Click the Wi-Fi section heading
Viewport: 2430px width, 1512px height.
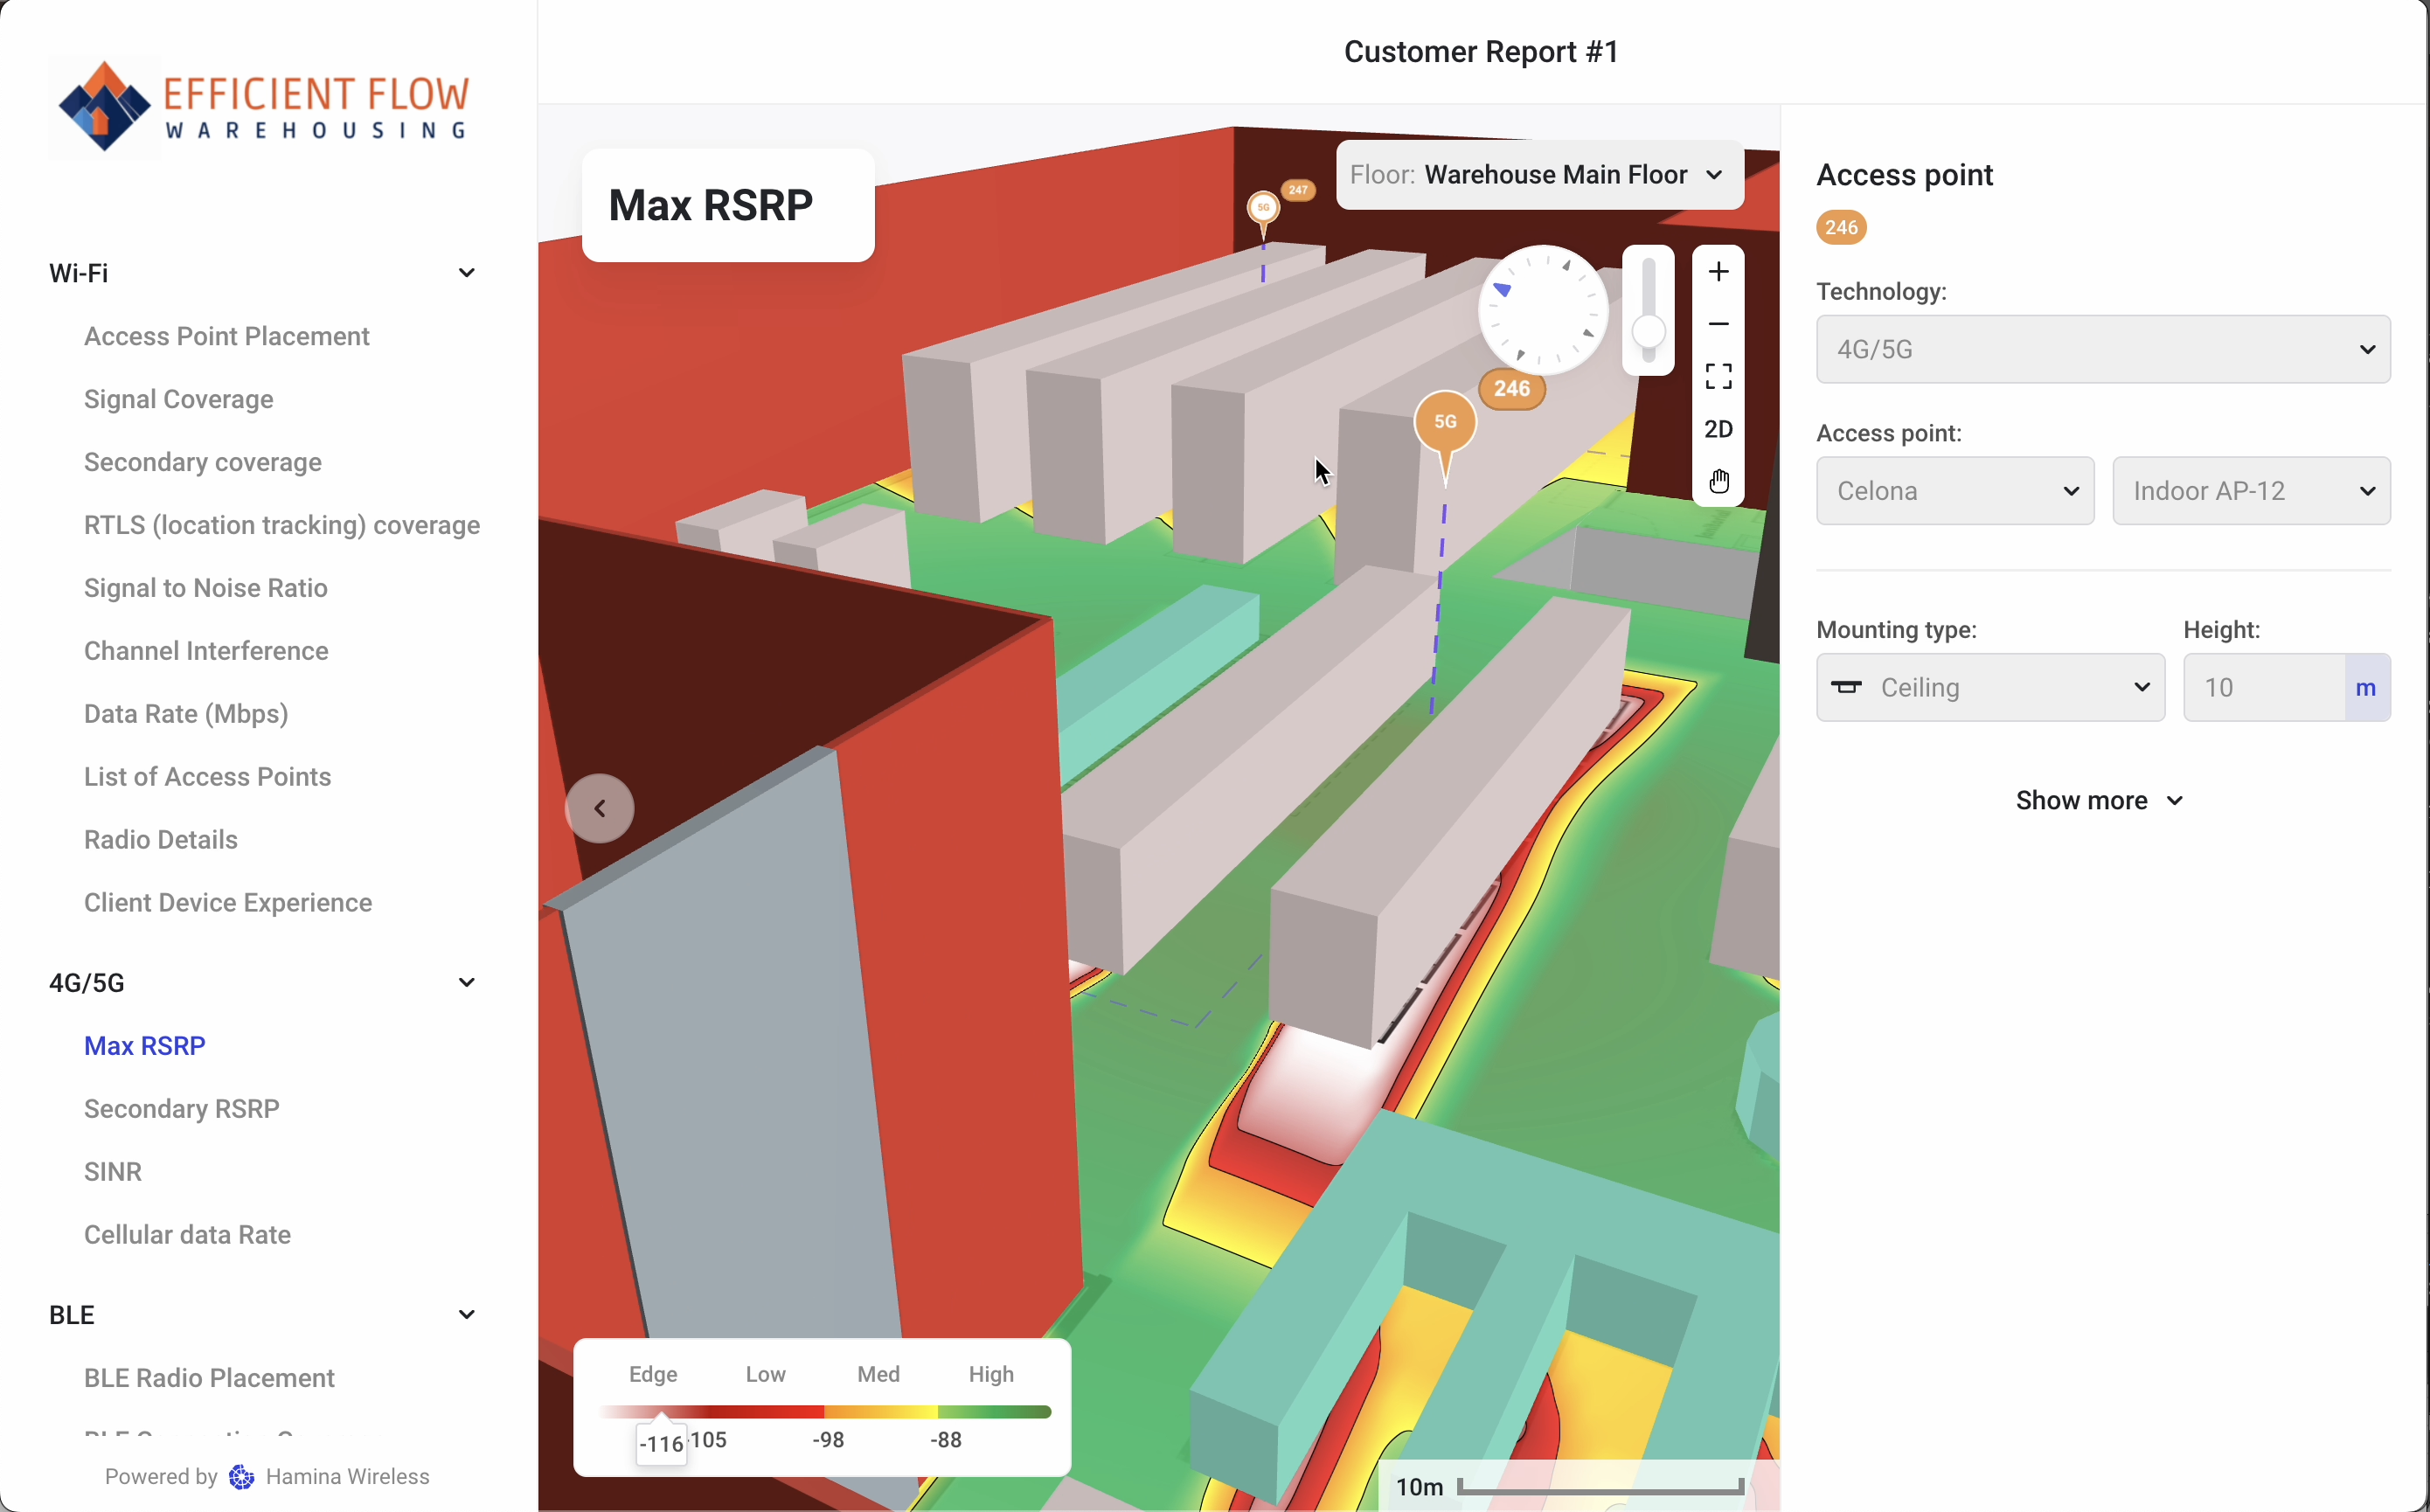[79, 273]
